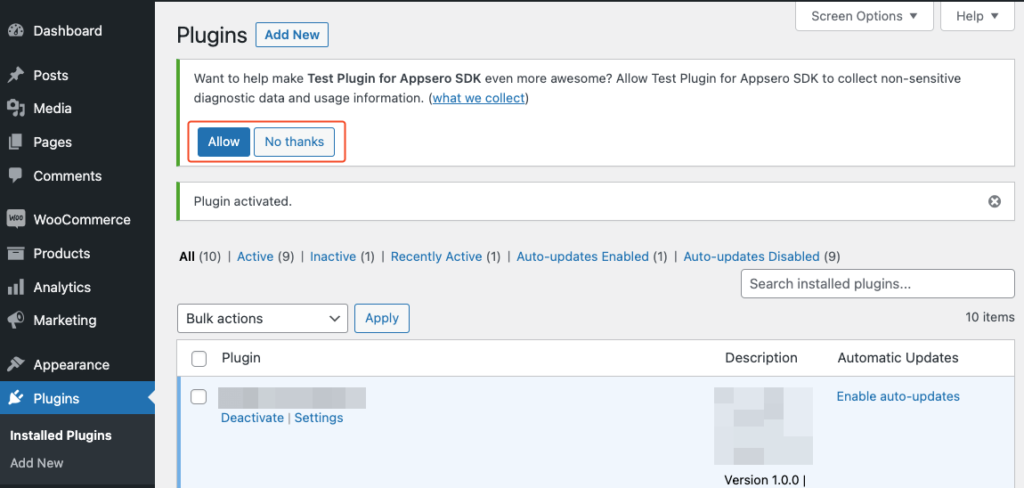The width and height of the screenshot is (1024, 488).
Task: Click the WooCommerce logo icon
Action: pos(16,220)
